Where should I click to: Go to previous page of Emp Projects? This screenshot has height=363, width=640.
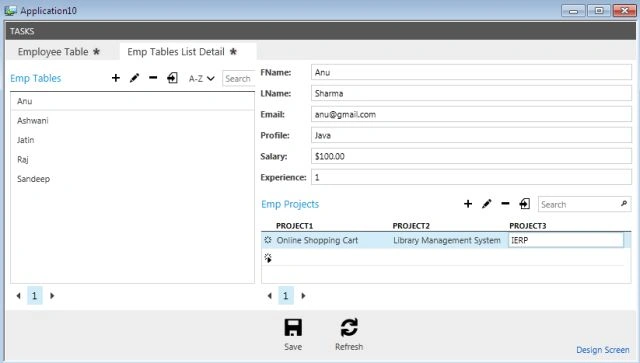269,296
